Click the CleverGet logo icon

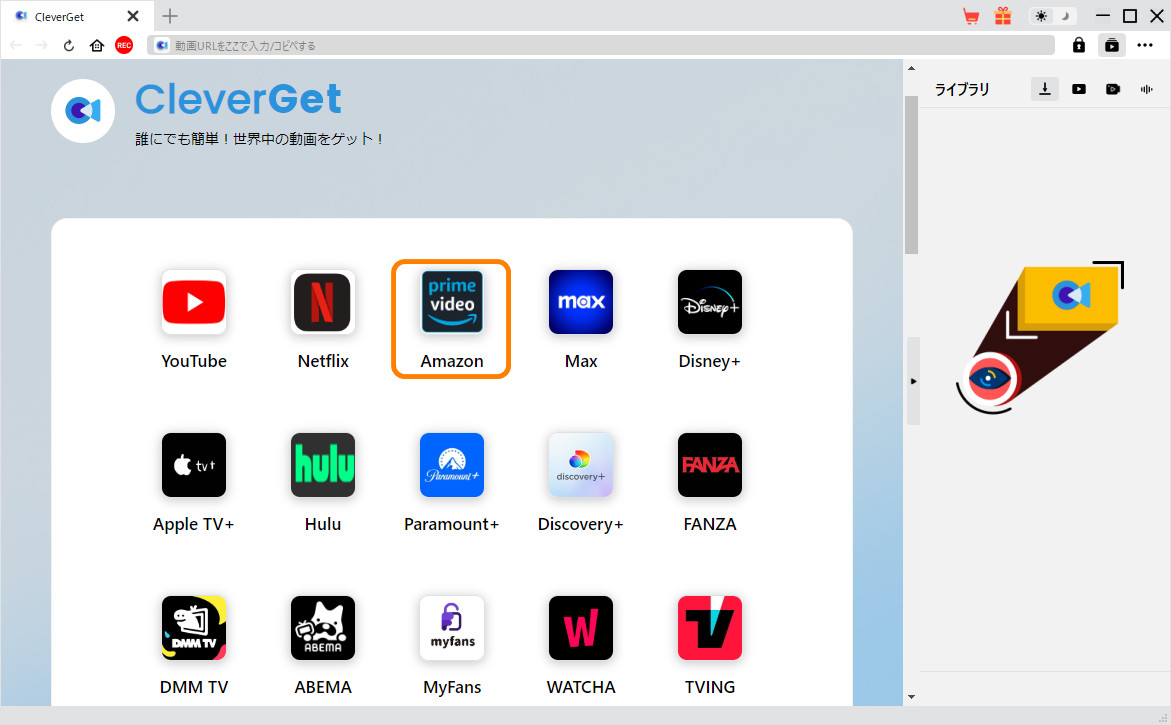coord(83,111)
